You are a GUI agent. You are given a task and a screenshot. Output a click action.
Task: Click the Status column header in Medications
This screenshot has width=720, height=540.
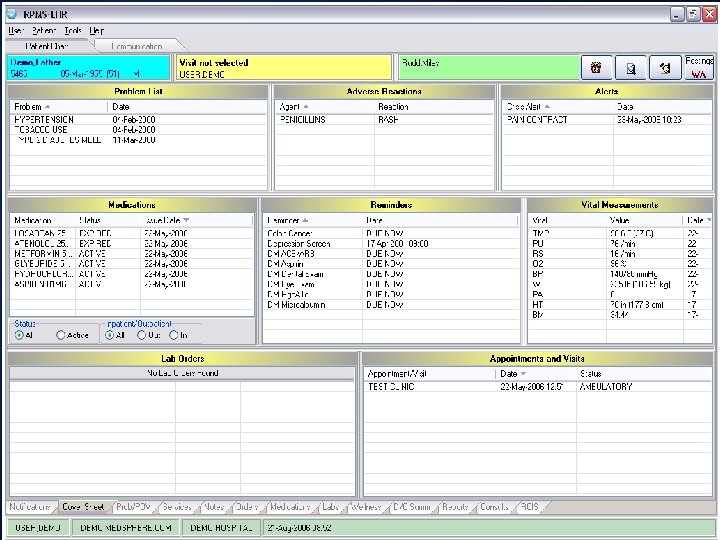point(107,220)
